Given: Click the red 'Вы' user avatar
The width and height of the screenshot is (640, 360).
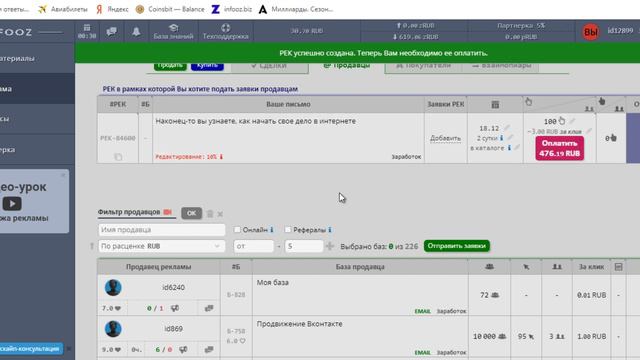Looking at the screenshot, I should pyautogui.click(x=591, y=31).
